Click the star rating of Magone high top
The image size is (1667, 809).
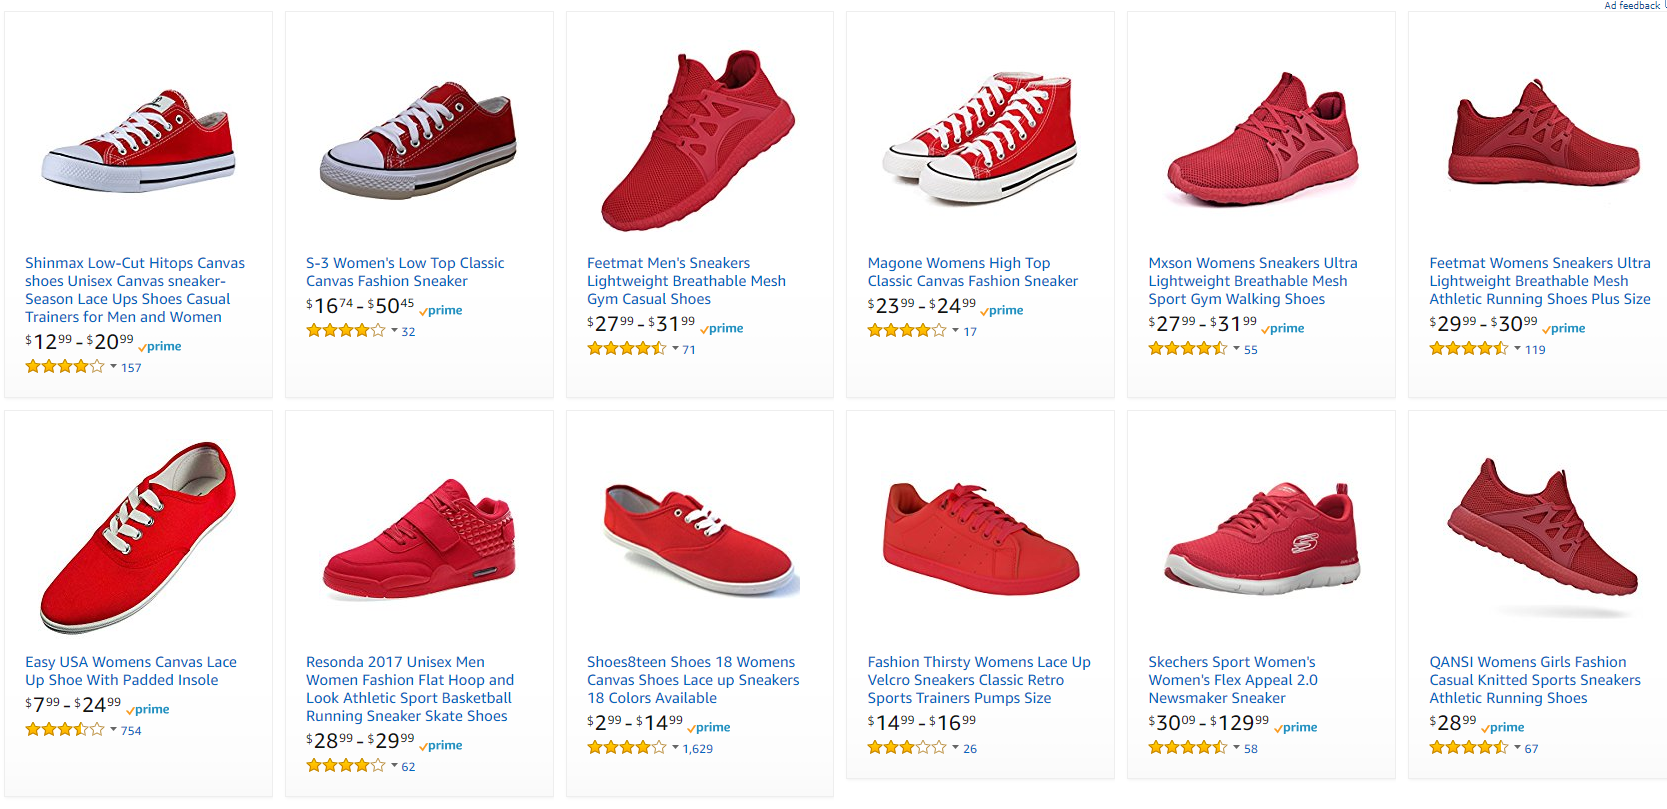tap(907, 330)
